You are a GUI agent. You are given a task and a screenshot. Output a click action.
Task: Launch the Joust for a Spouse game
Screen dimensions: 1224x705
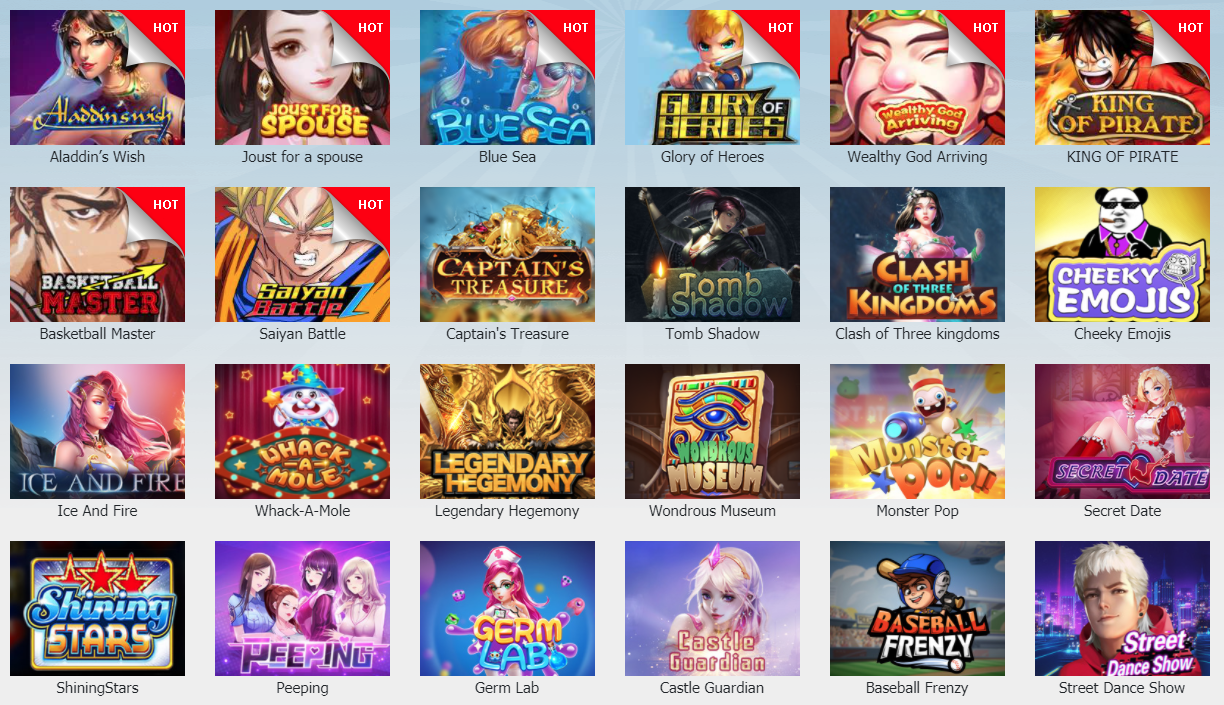click(302, 77)
